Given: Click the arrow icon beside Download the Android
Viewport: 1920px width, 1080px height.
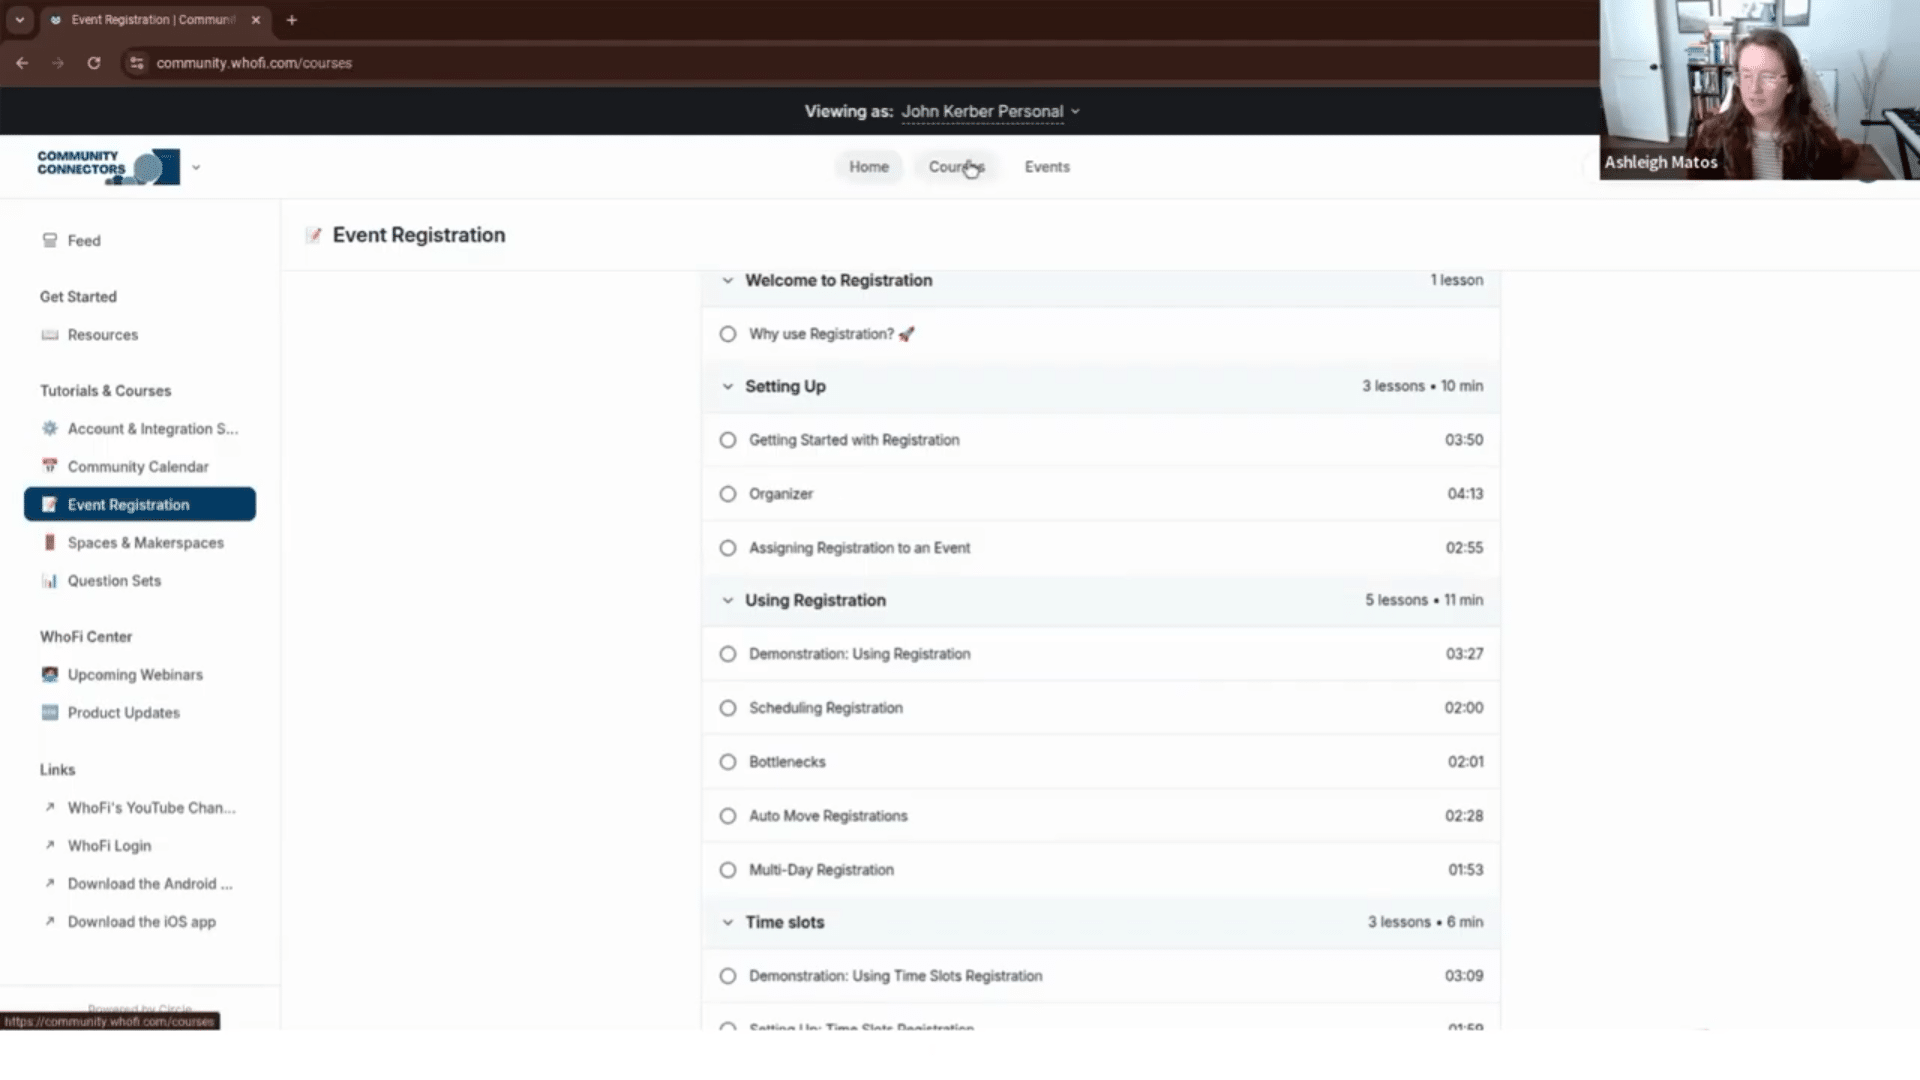Looking at the screenshot, I should click(50, 883).
